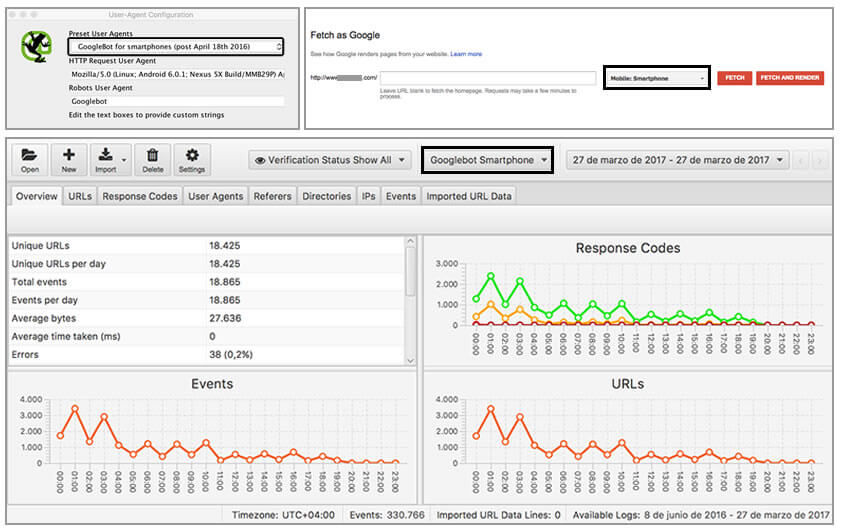Click the URLs chart title
842x532 pixels.
click(628, 384)
